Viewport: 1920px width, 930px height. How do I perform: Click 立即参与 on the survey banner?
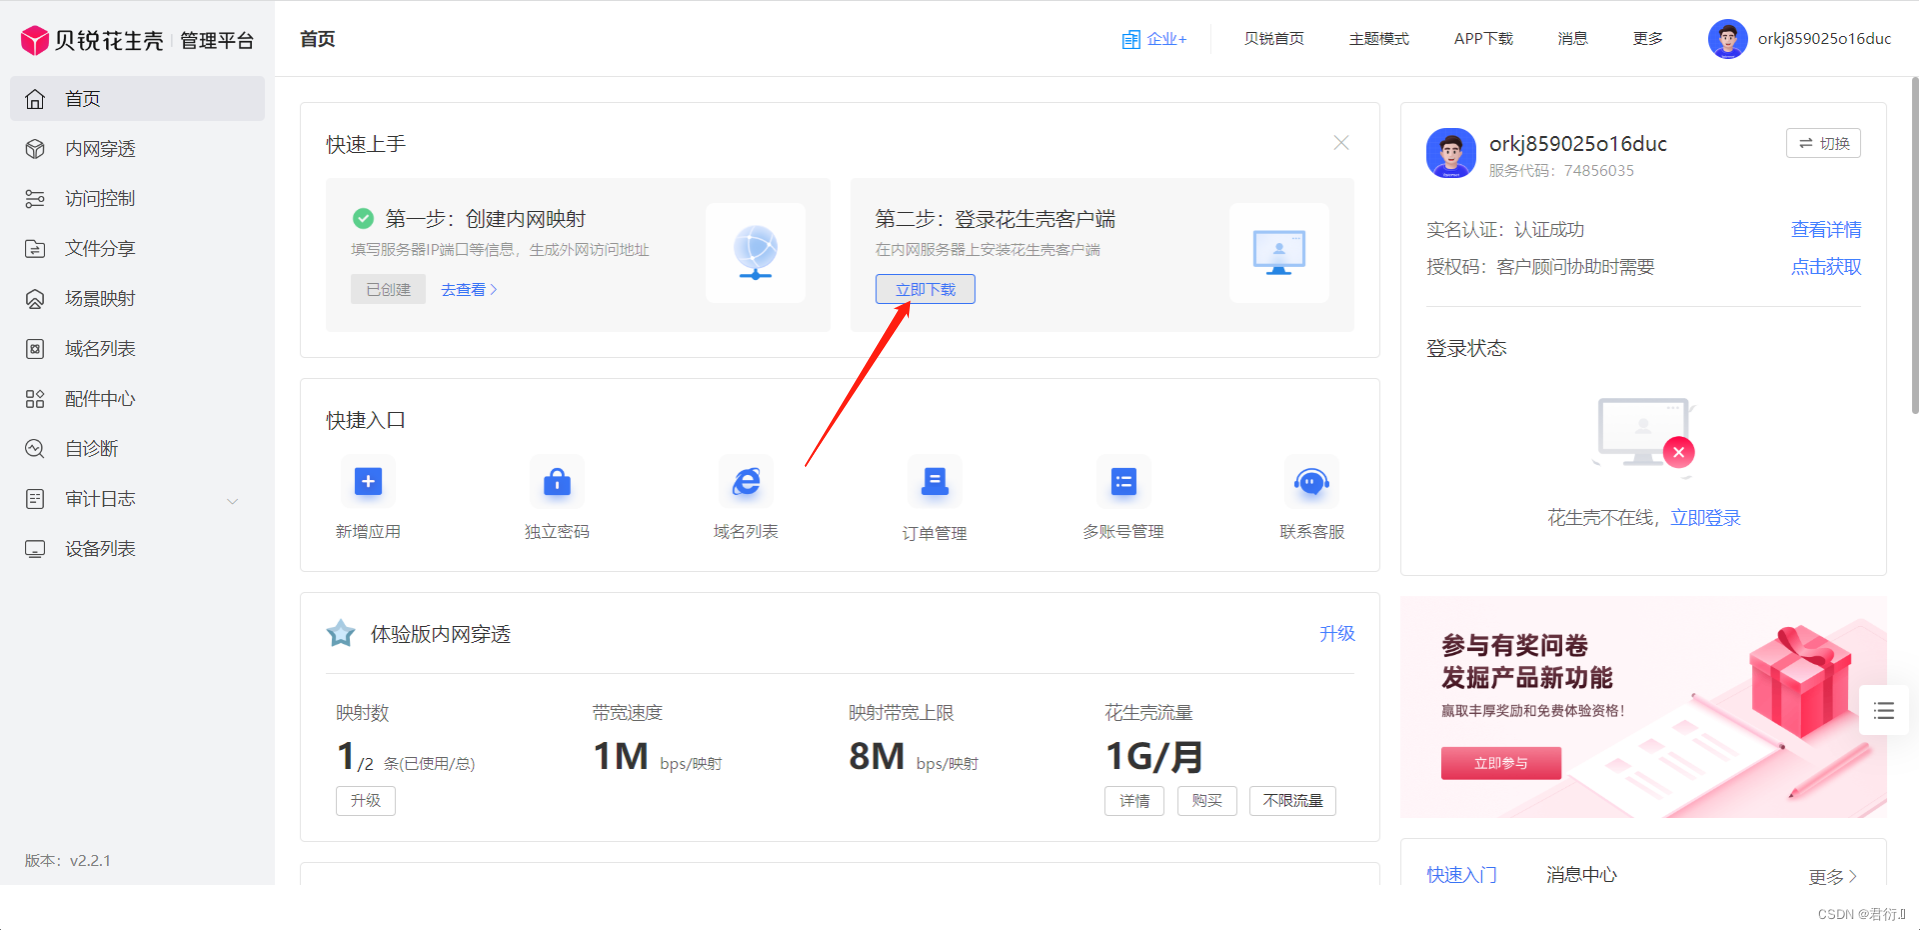pyautogui.click(x=1501, y=763)
